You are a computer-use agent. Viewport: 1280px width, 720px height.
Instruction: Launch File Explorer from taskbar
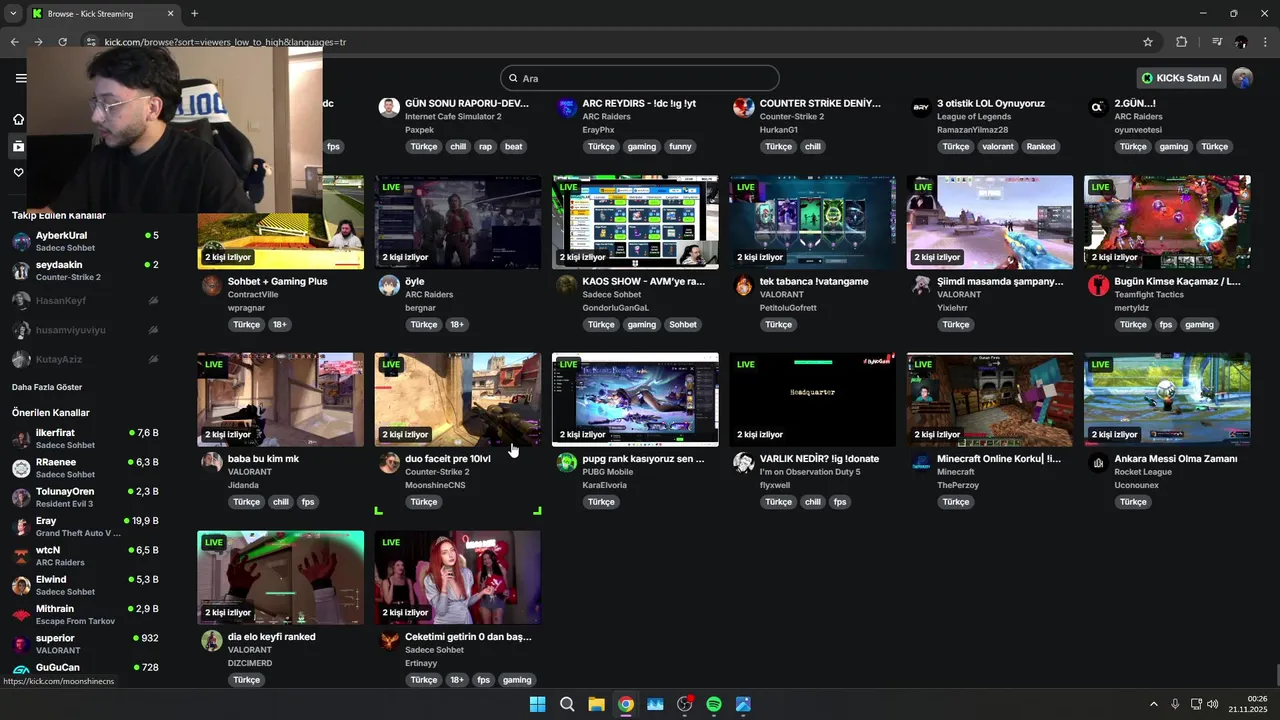click(596, 704)
